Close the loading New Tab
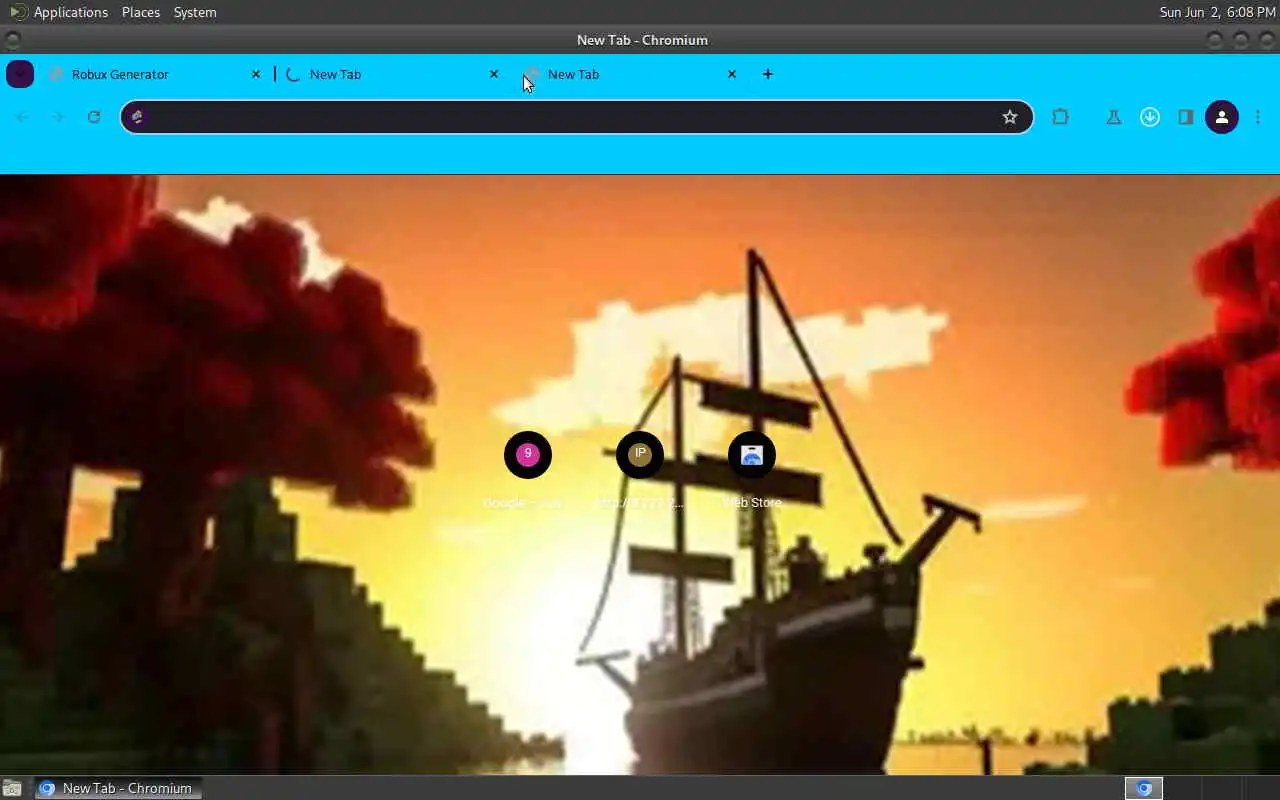1280x800 pixels. point(494,74)
